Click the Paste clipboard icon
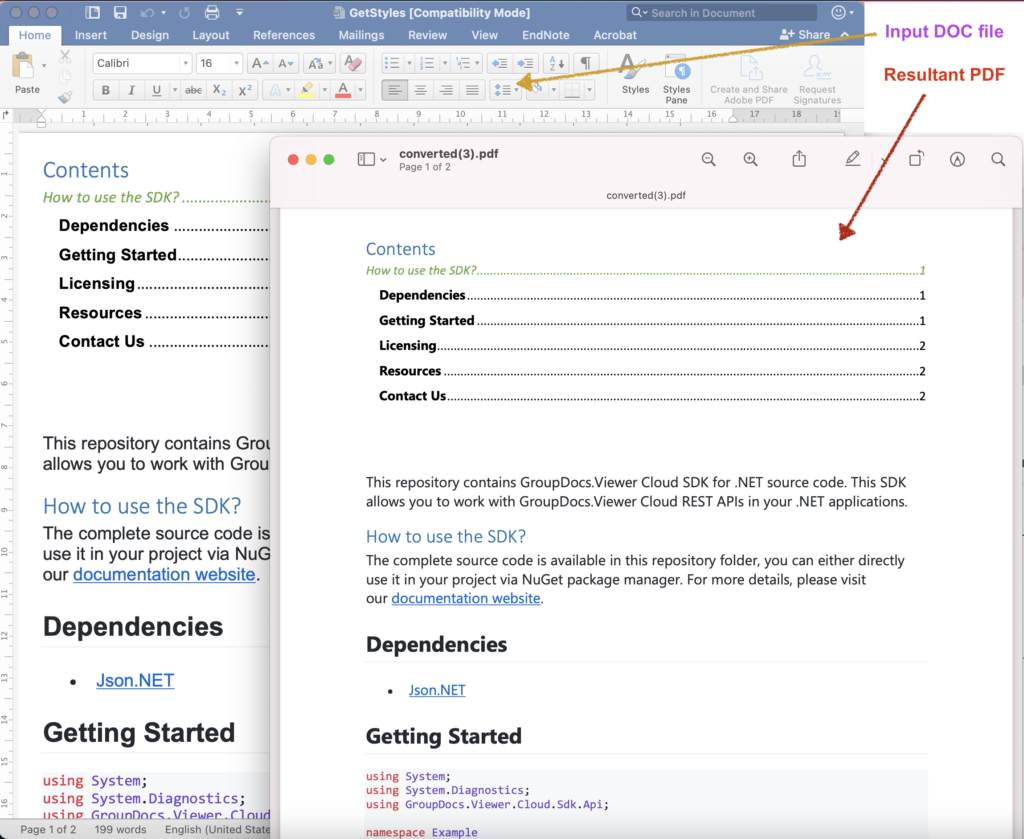The height and width of the screenshot is (839, 1024). pos(24,66)
